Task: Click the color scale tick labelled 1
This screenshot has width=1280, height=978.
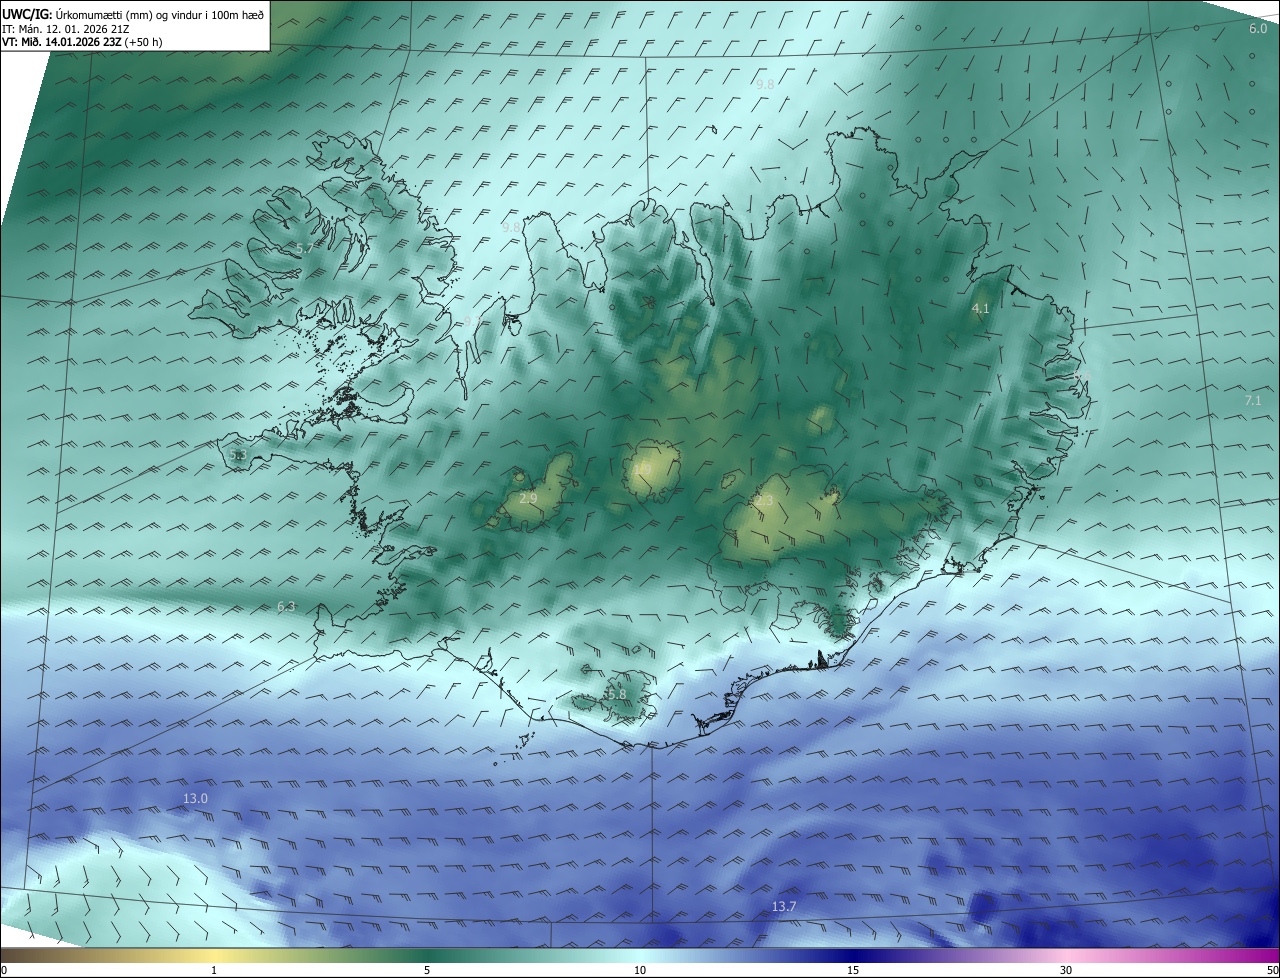Action: click(214, 970)
